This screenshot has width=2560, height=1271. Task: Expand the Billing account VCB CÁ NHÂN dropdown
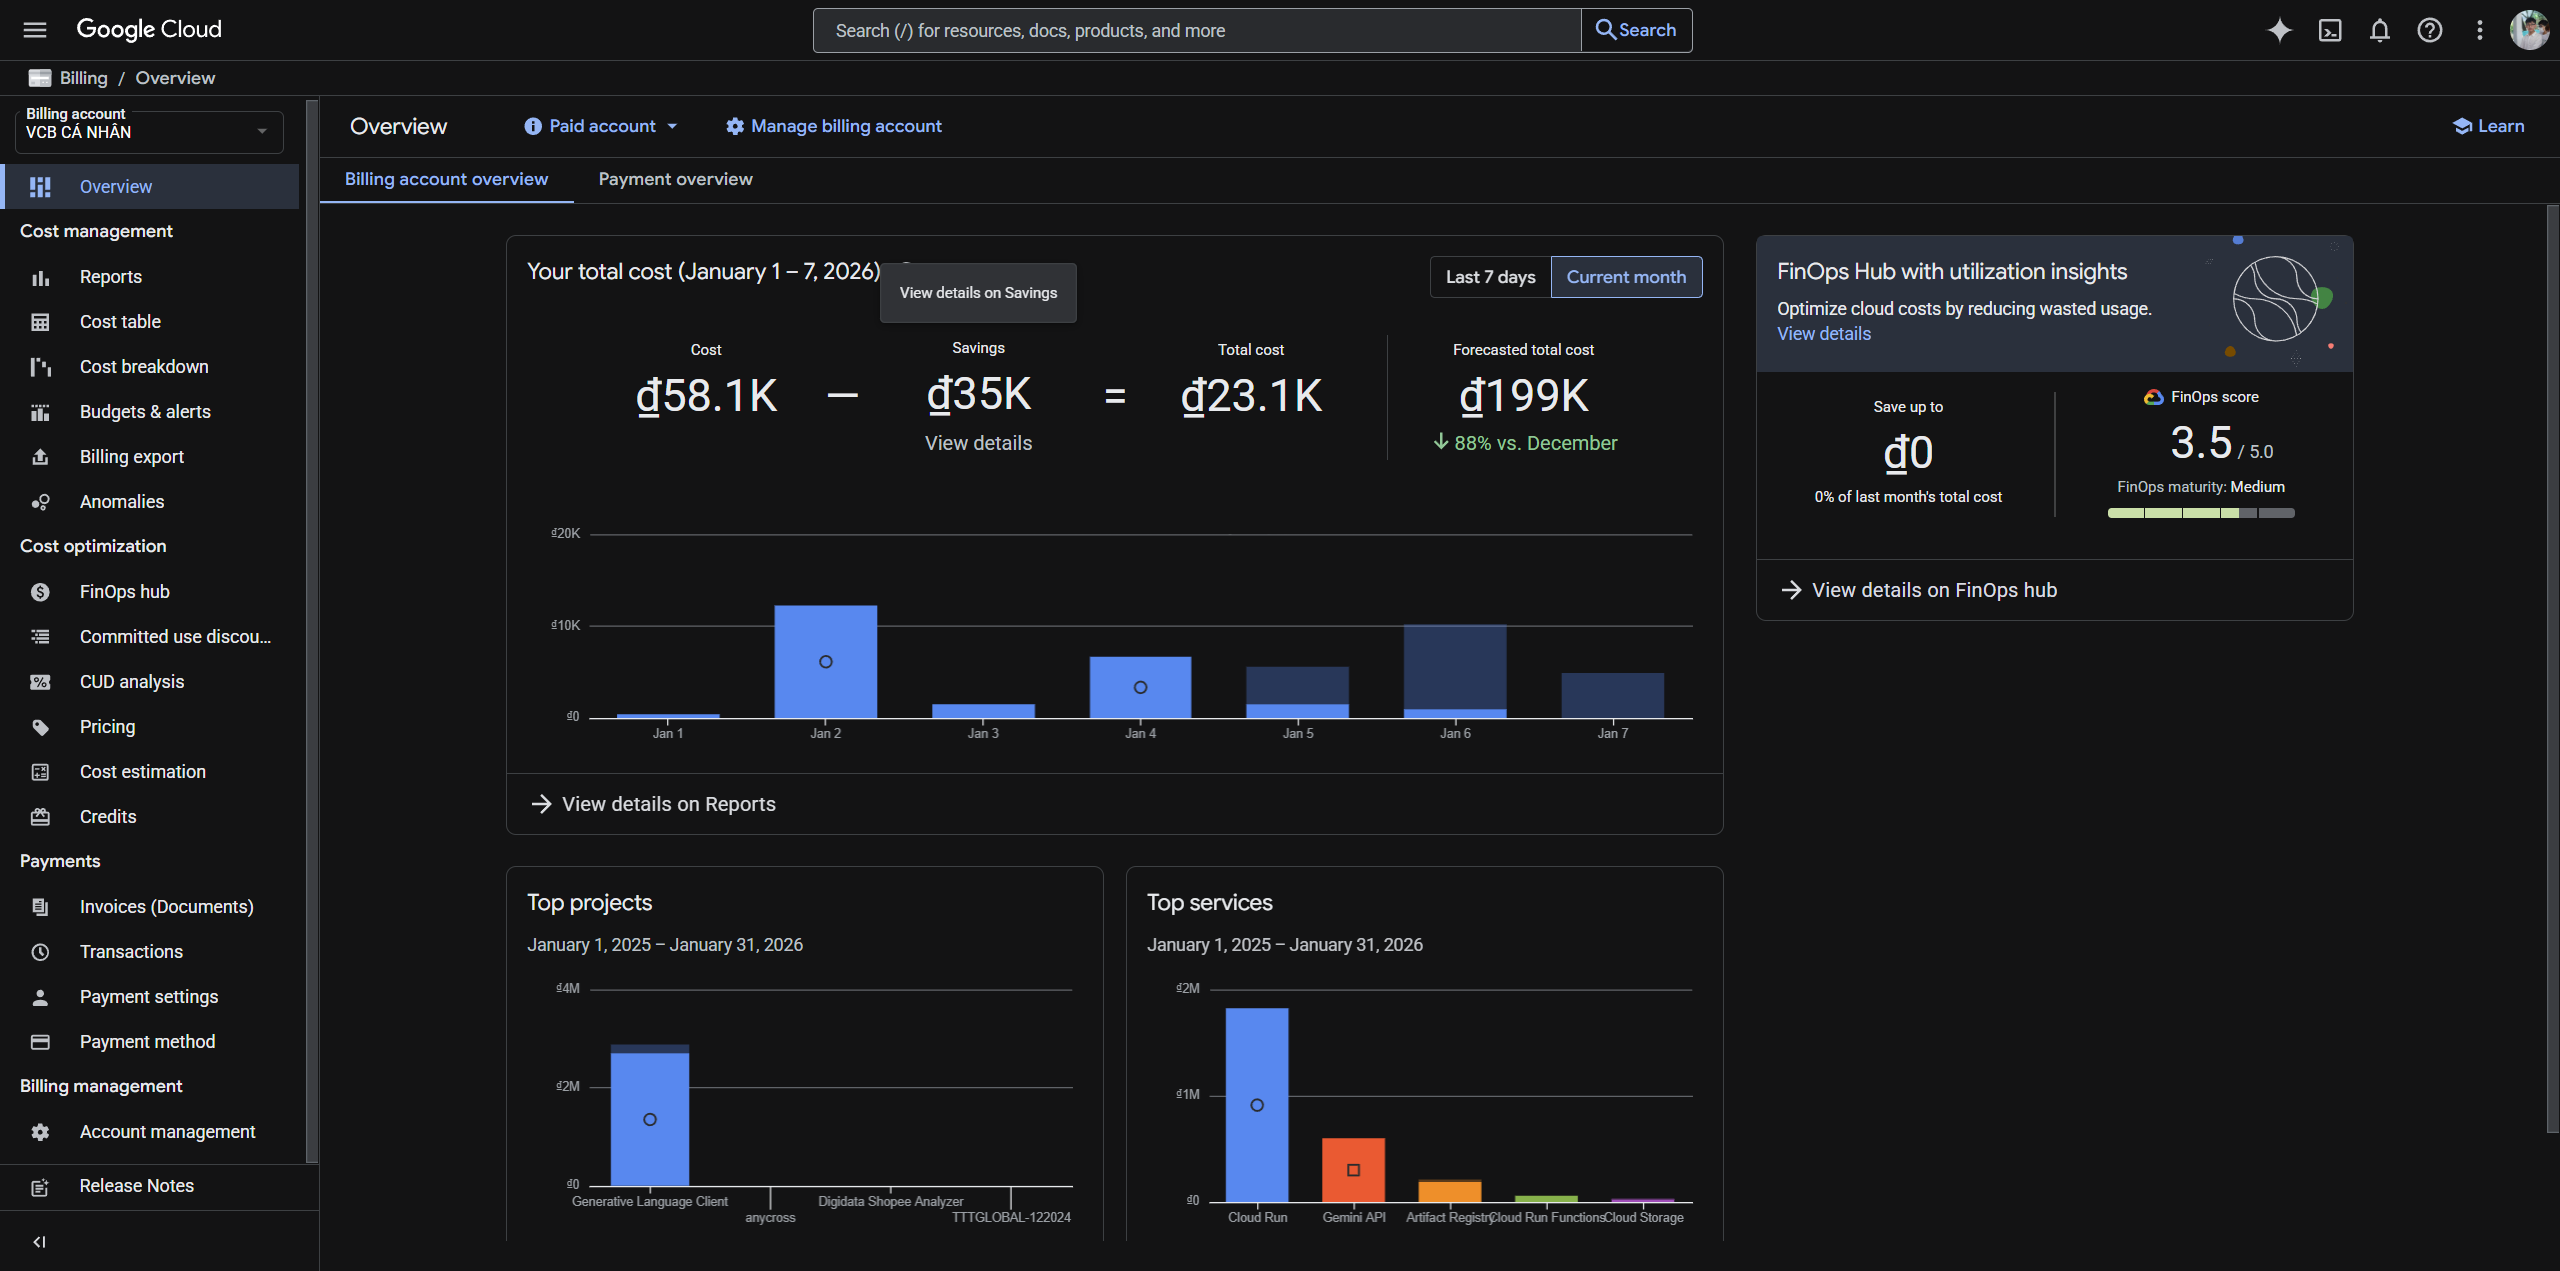pyautogui.click(x=149, y=132)
